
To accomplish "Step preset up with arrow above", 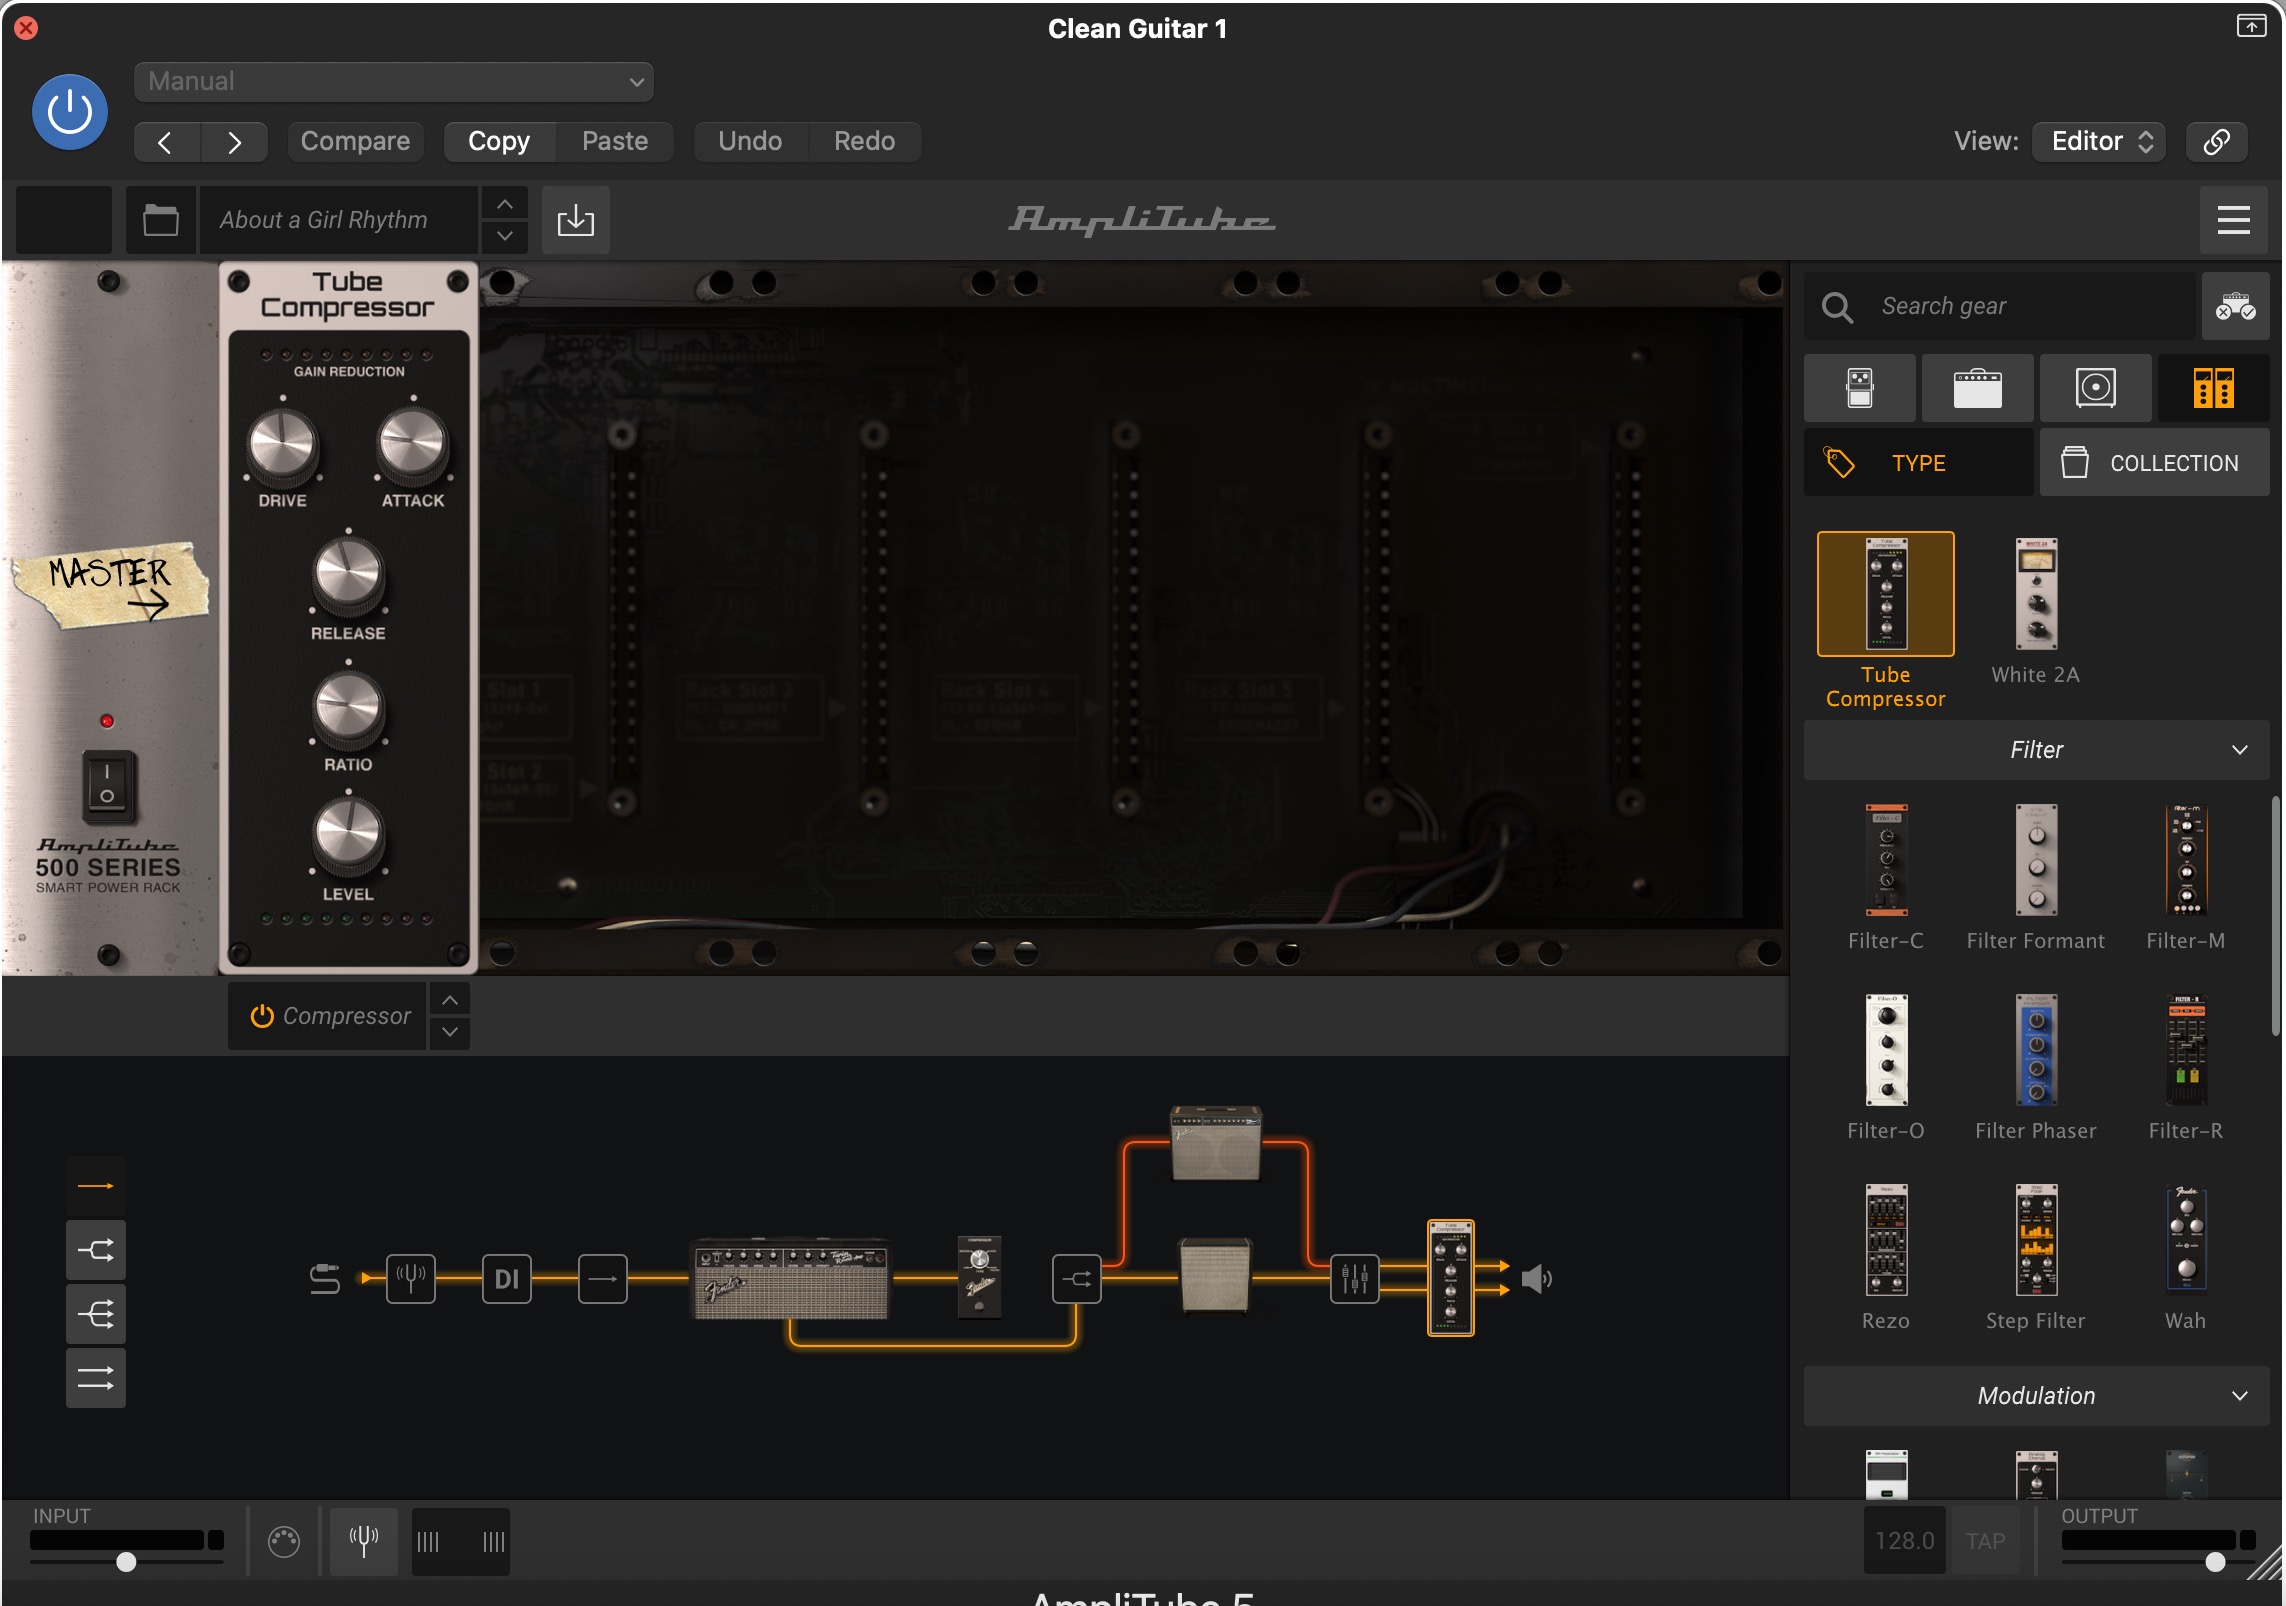I will [505, 204].
